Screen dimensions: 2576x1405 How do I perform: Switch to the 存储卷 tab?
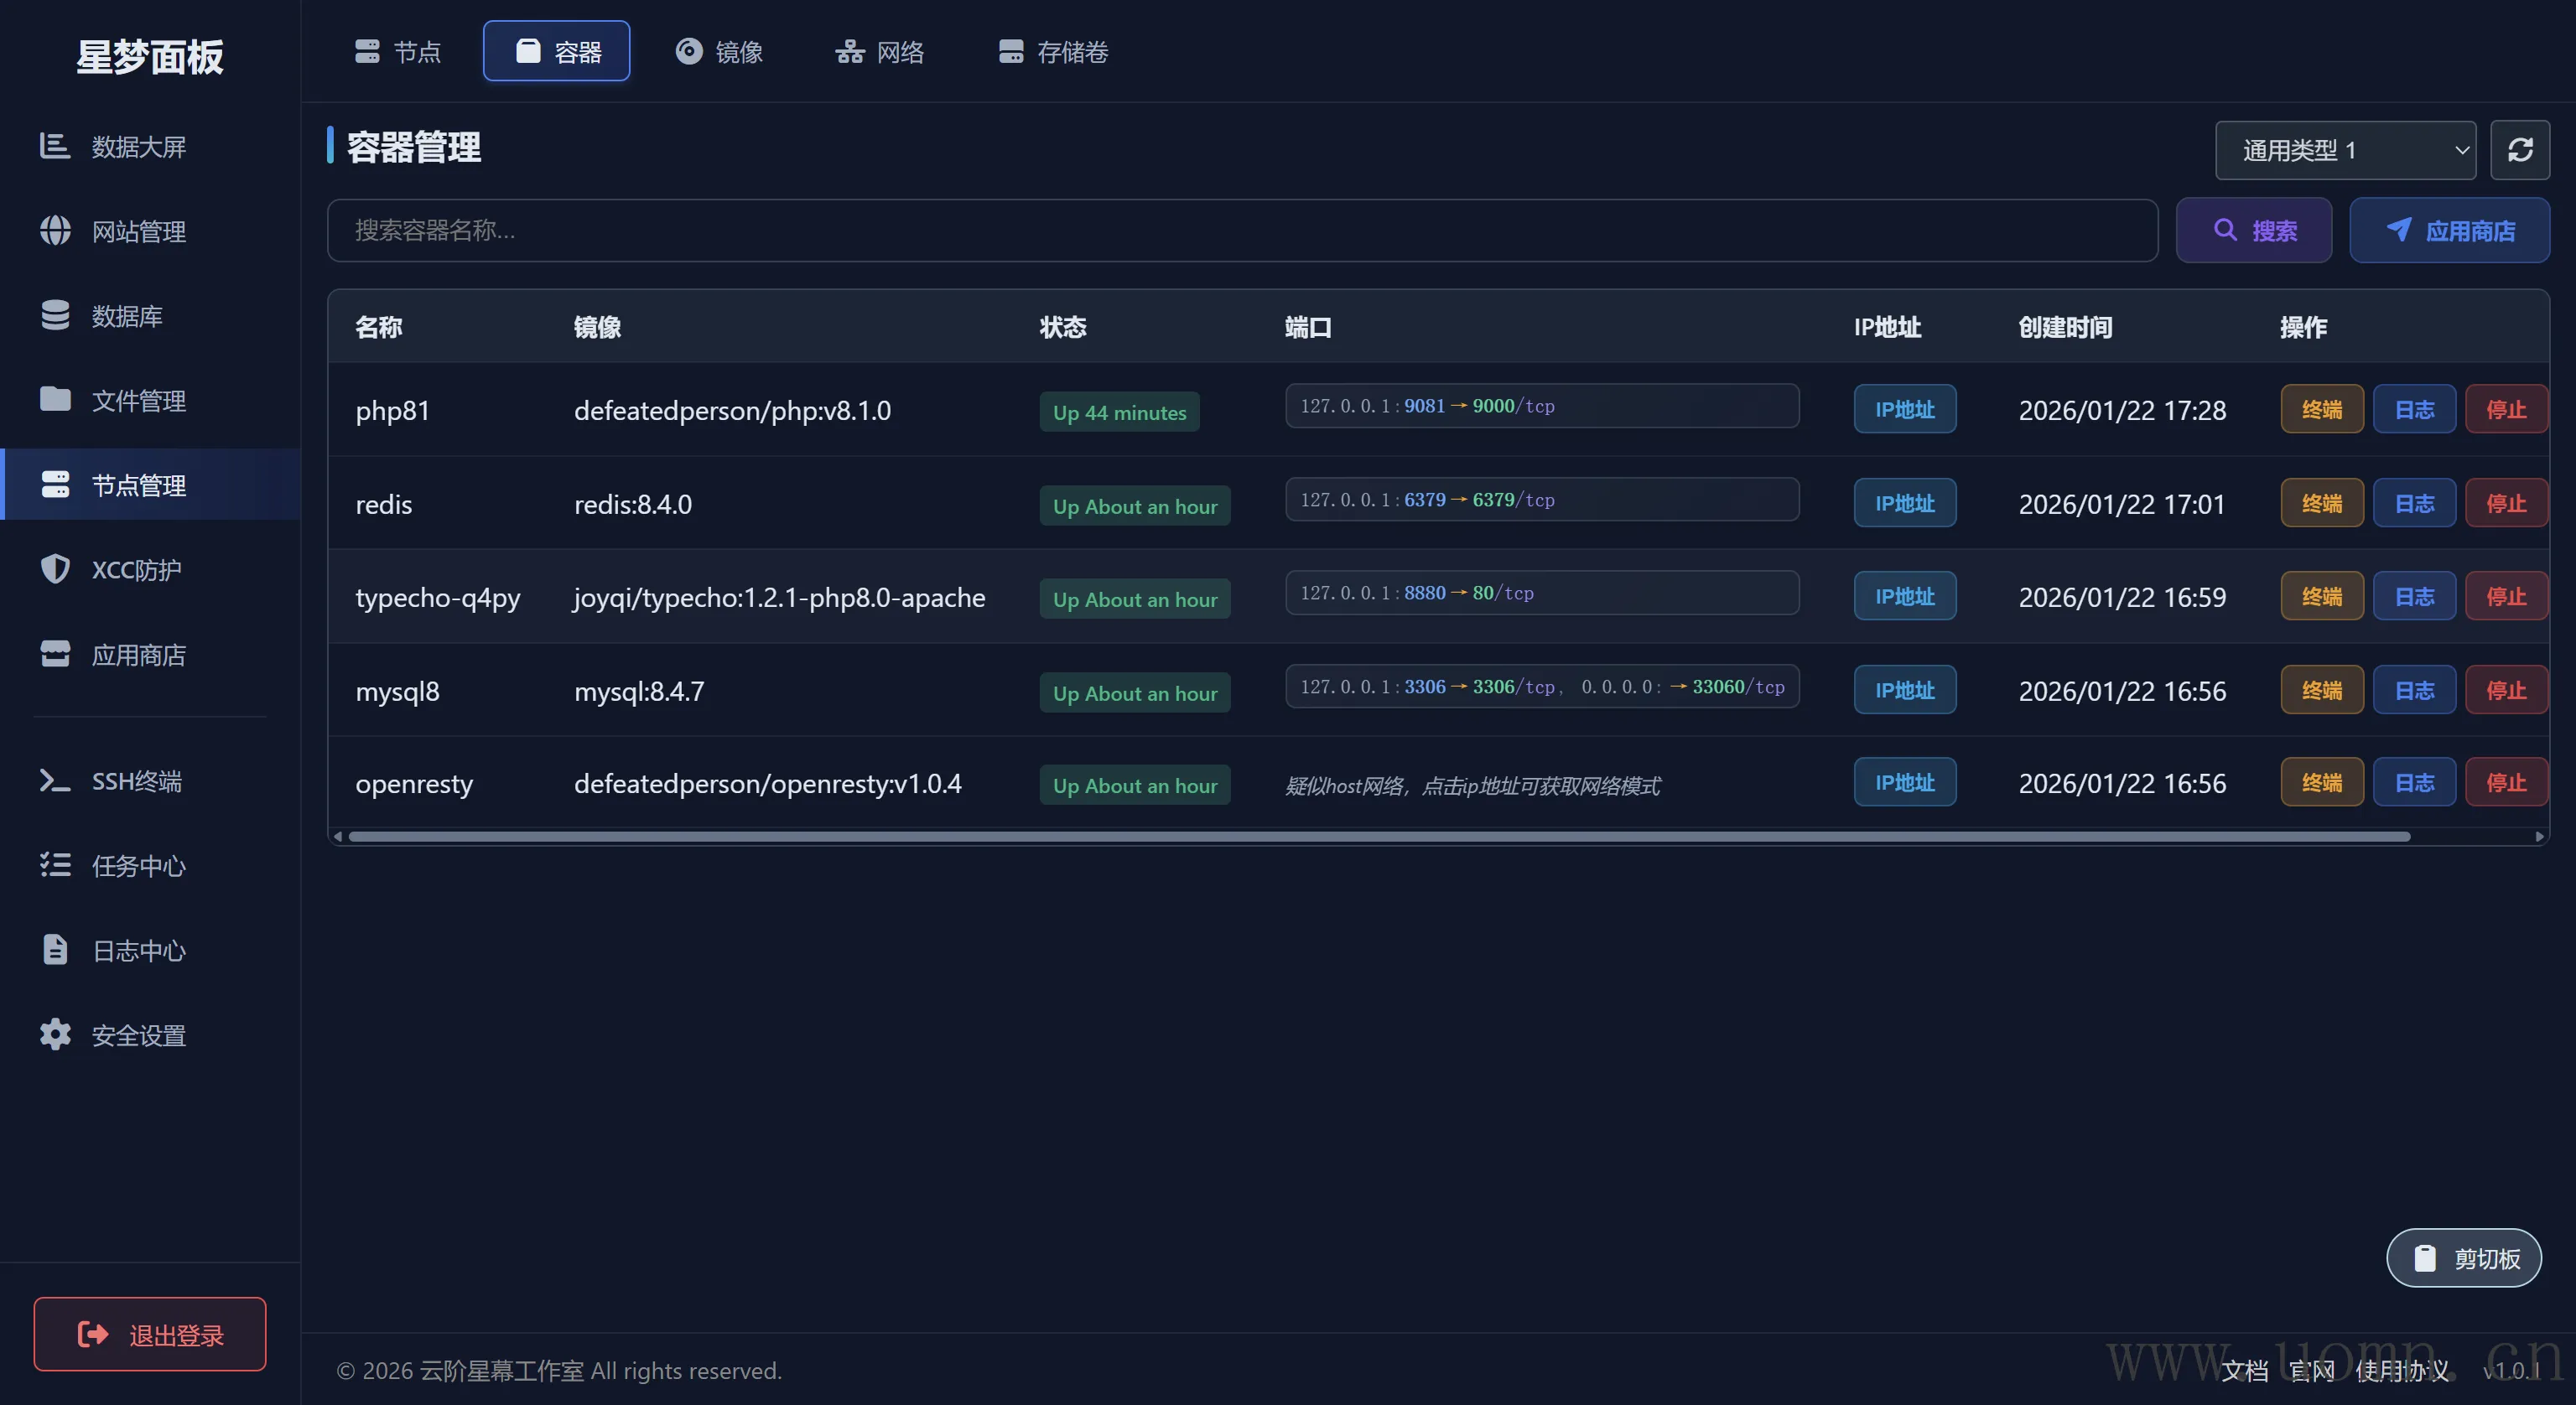point(1053,51)
